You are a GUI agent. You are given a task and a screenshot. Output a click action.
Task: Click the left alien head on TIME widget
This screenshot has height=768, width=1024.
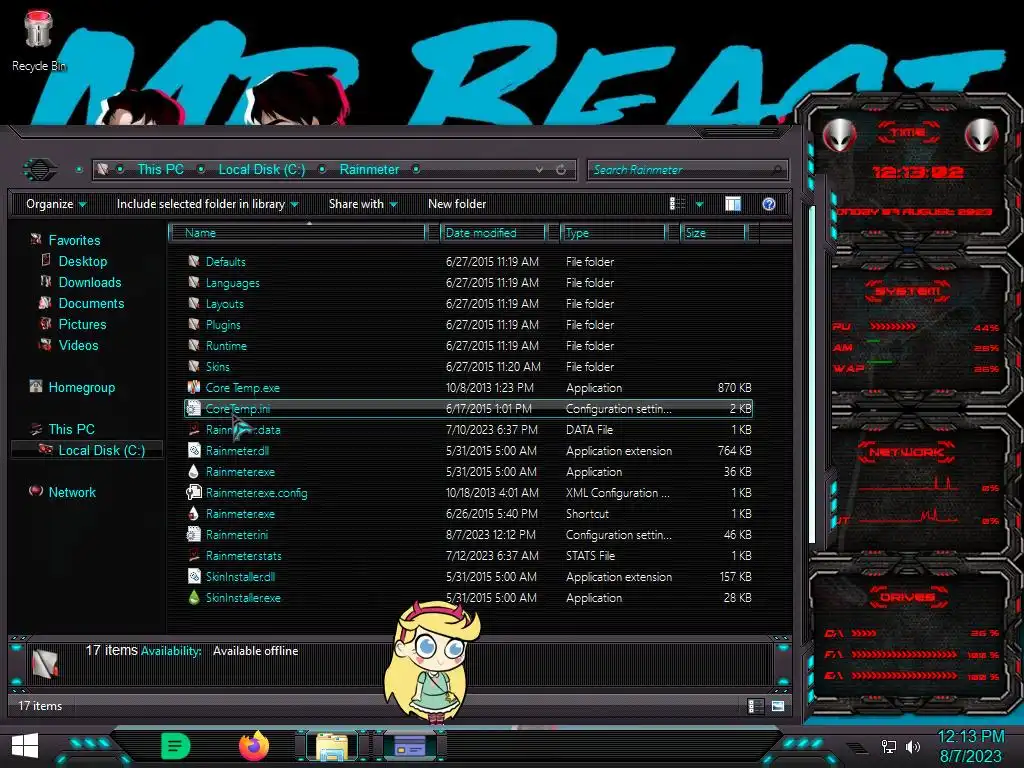tap(839, 135)
